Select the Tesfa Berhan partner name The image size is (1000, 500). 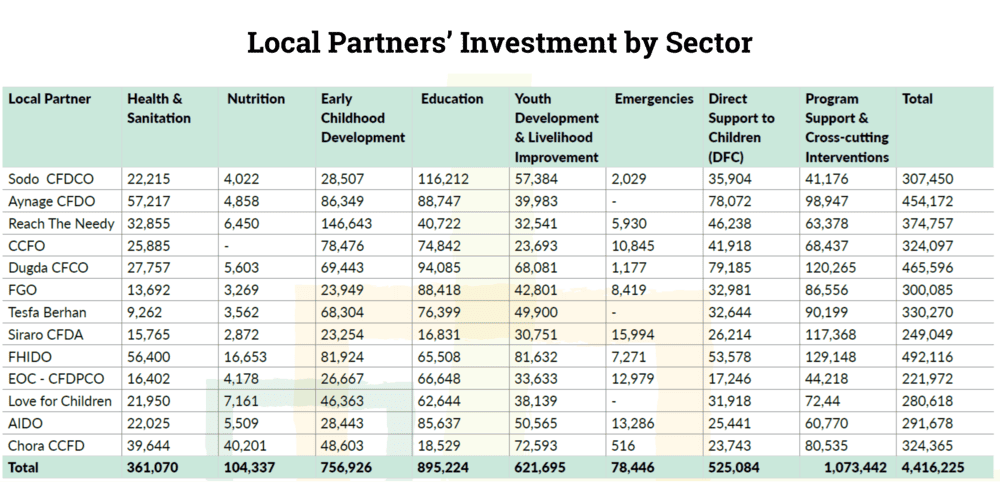(x=47, y=311)
